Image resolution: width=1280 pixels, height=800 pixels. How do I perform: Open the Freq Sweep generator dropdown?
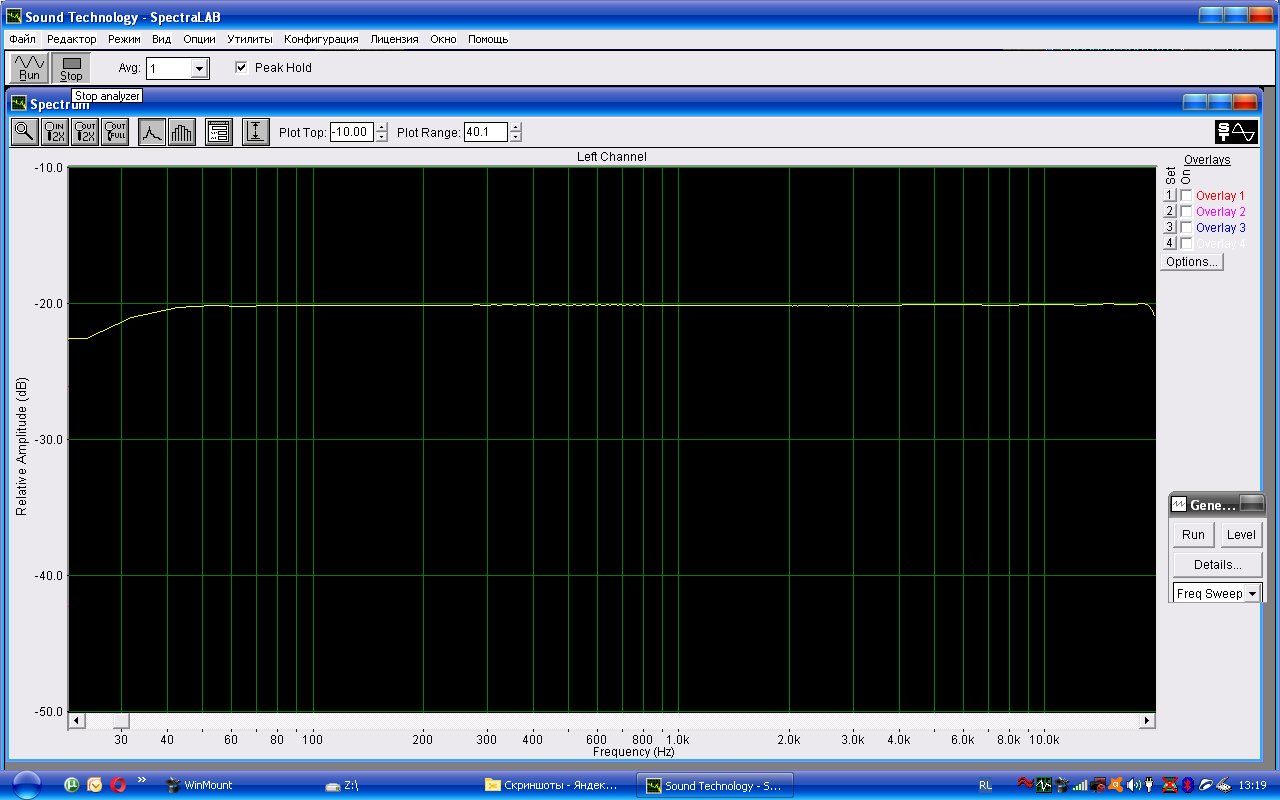point(1252,594)
